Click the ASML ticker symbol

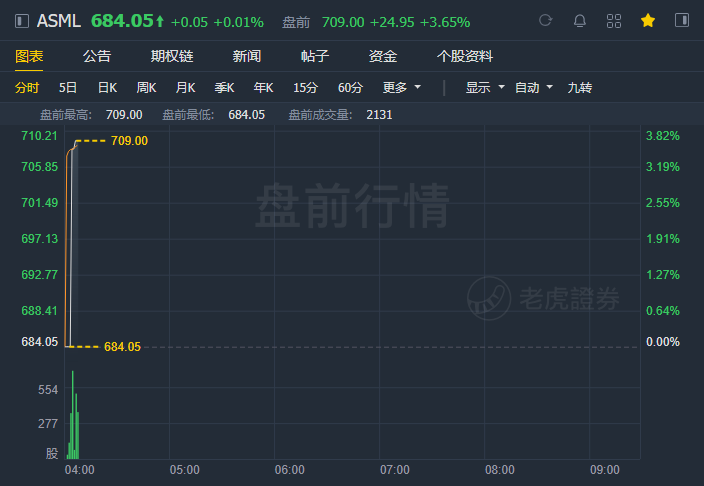tap(59, 21)
